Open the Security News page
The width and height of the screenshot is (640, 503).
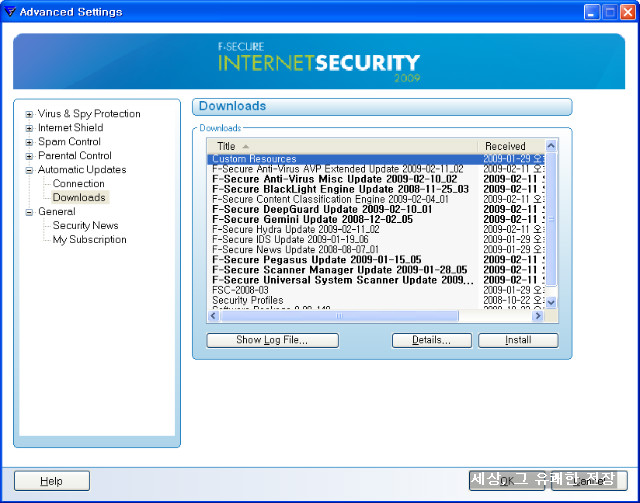[85, 225]
